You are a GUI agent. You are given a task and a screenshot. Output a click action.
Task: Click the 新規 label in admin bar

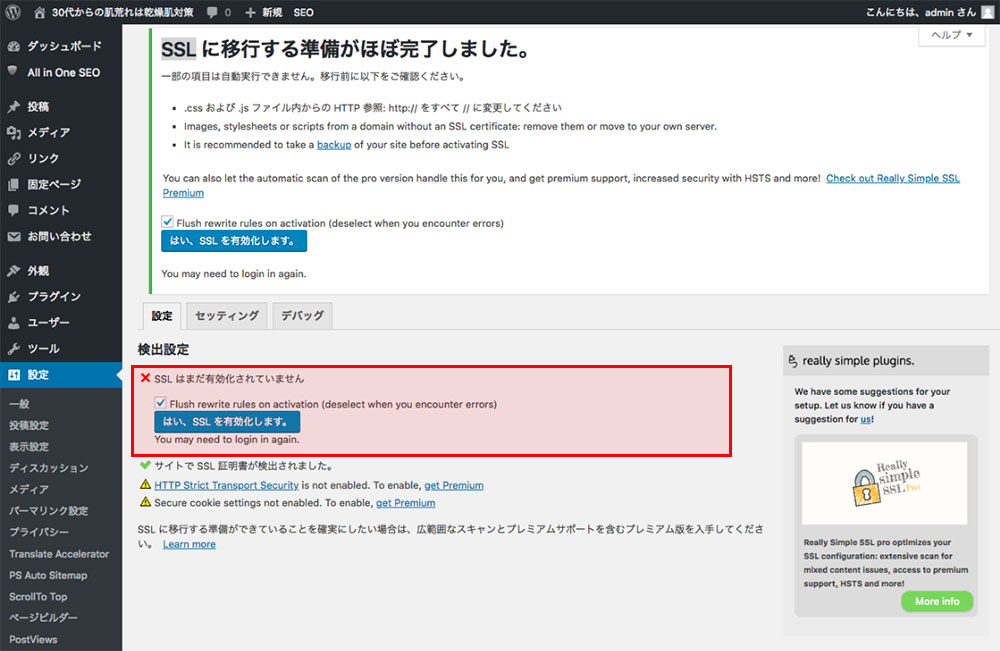(272, 12)
